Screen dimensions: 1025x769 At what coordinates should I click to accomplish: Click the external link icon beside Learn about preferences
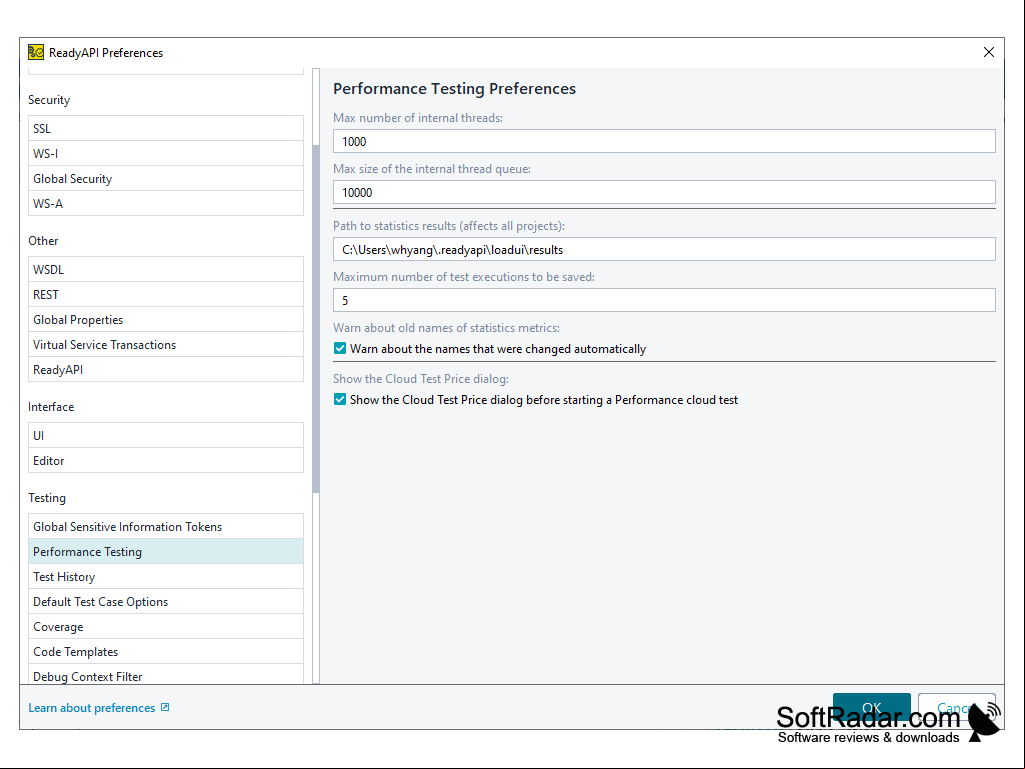165,707
